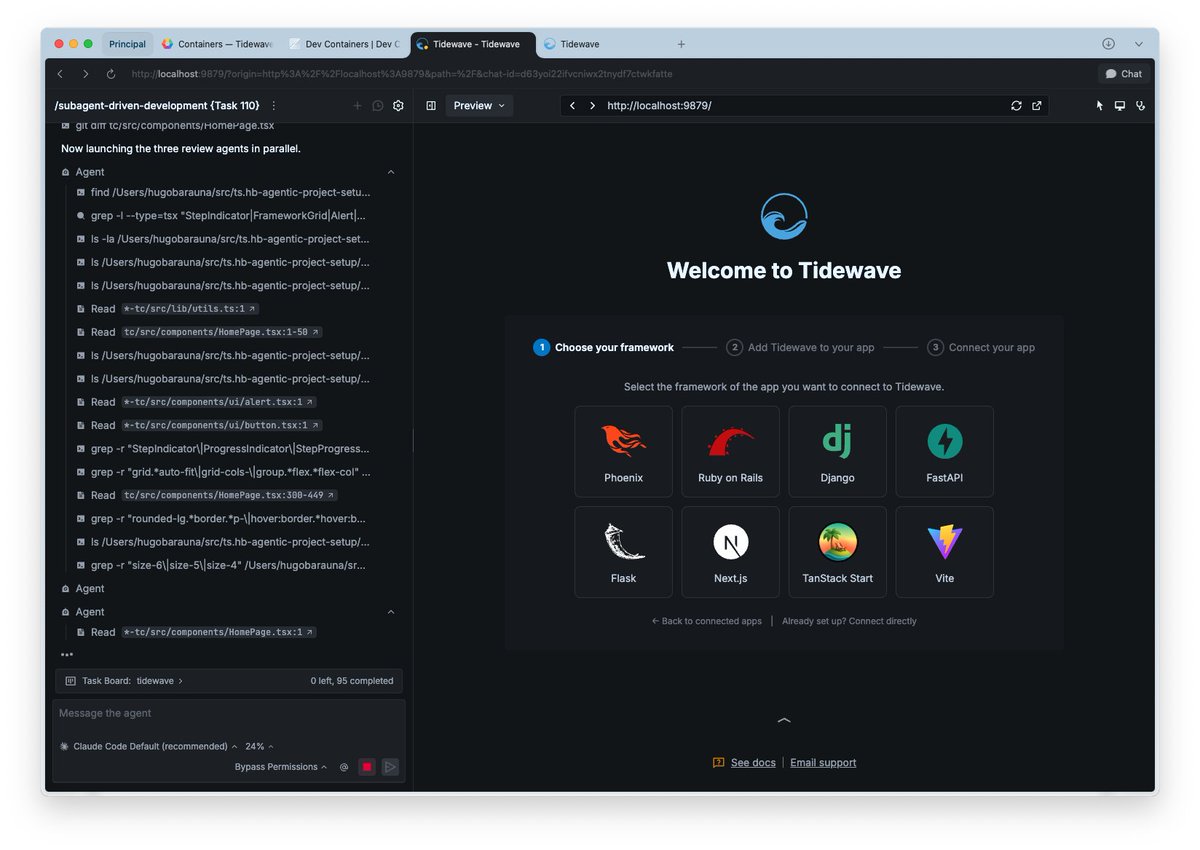Click Already set up? Connect directly
Viewport: 1200px width, 850px height.
point(849,621)
